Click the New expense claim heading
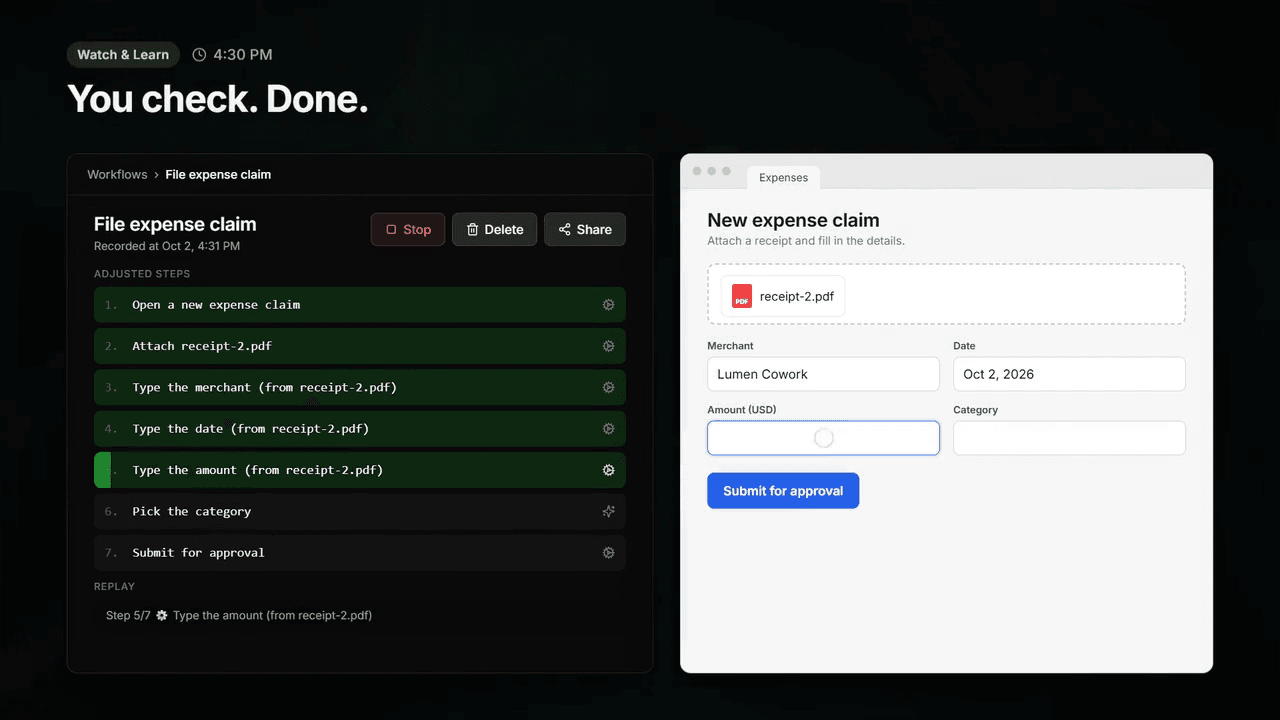Viewport: 1280px width, 720px height. click(x=793, y=220)
